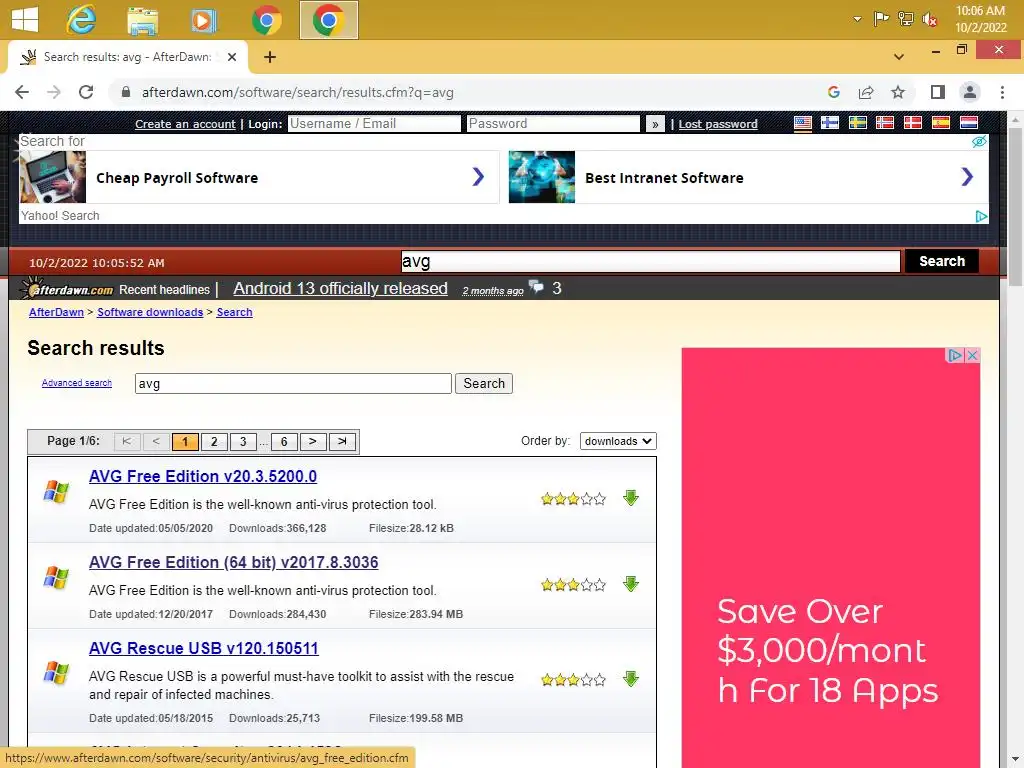Screen dimensions: 1024x768
Task: Open Chrome three-dot menu
Action: click(x=1002, y=92)
